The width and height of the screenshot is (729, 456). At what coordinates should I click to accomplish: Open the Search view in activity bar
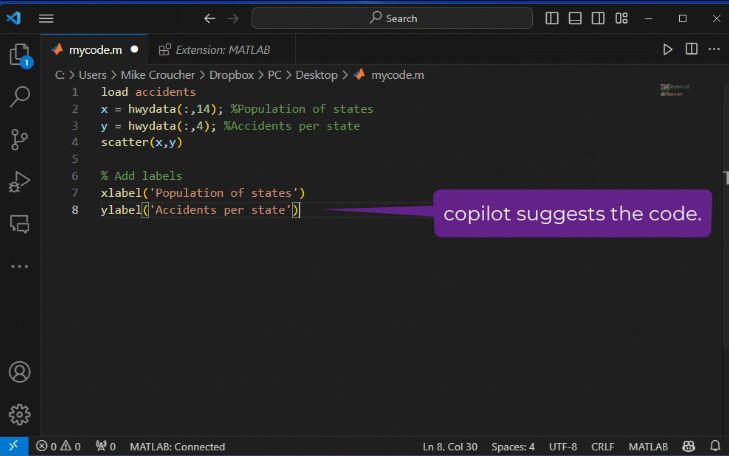[19, 97]
